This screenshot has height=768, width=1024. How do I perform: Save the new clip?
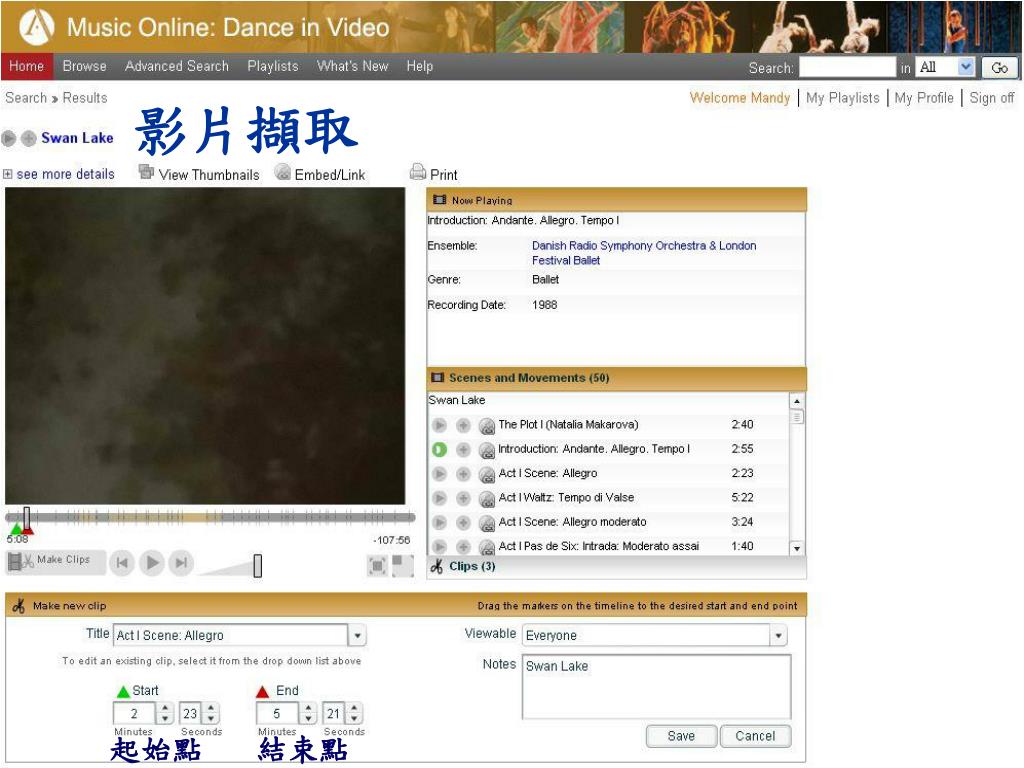coord(681,736)
